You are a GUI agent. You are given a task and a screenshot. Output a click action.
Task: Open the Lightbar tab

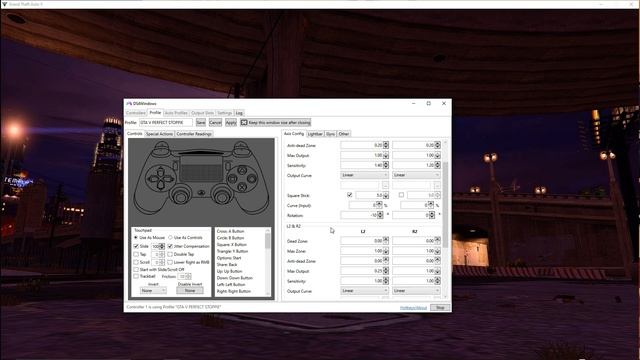coord(315,134)
